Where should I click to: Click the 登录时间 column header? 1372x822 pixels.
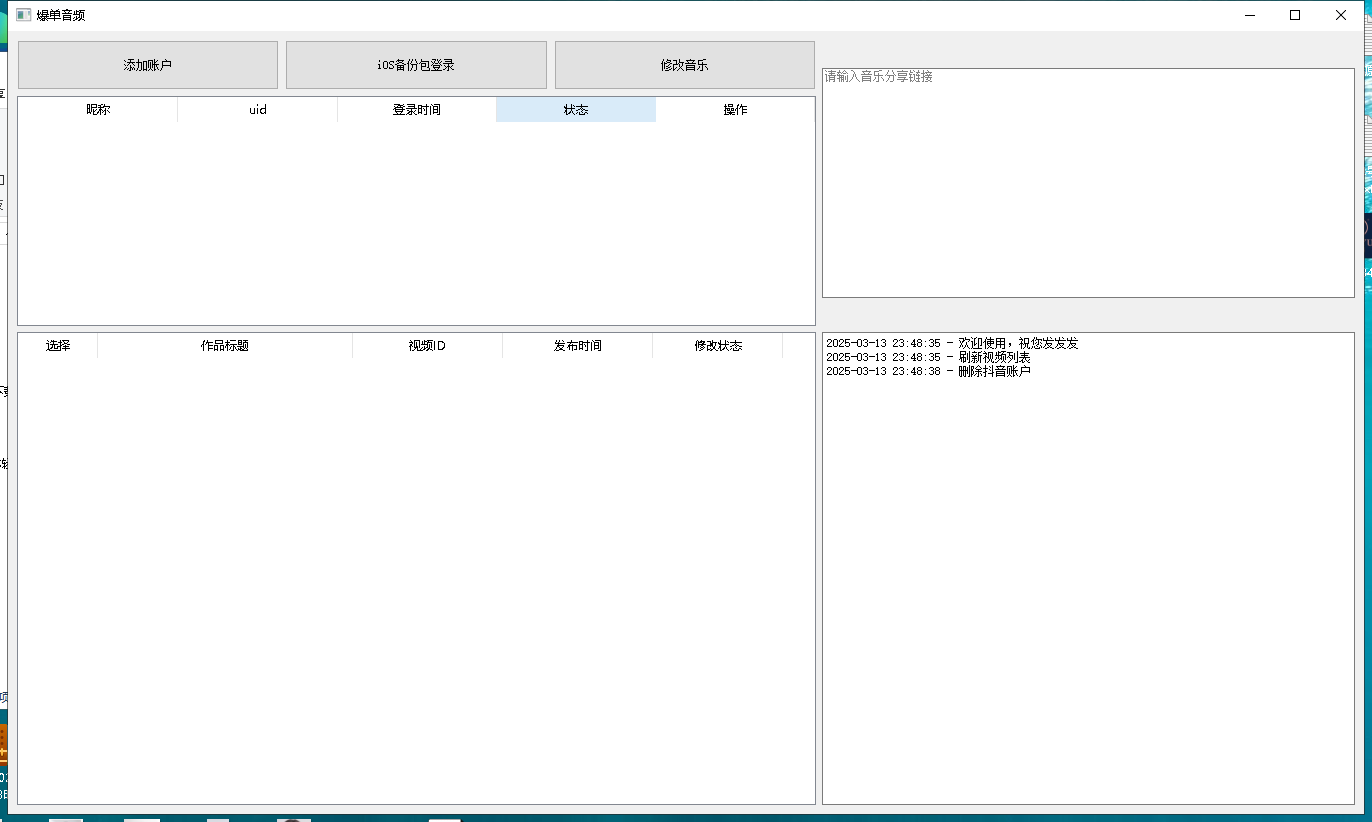tap(416, 110)
